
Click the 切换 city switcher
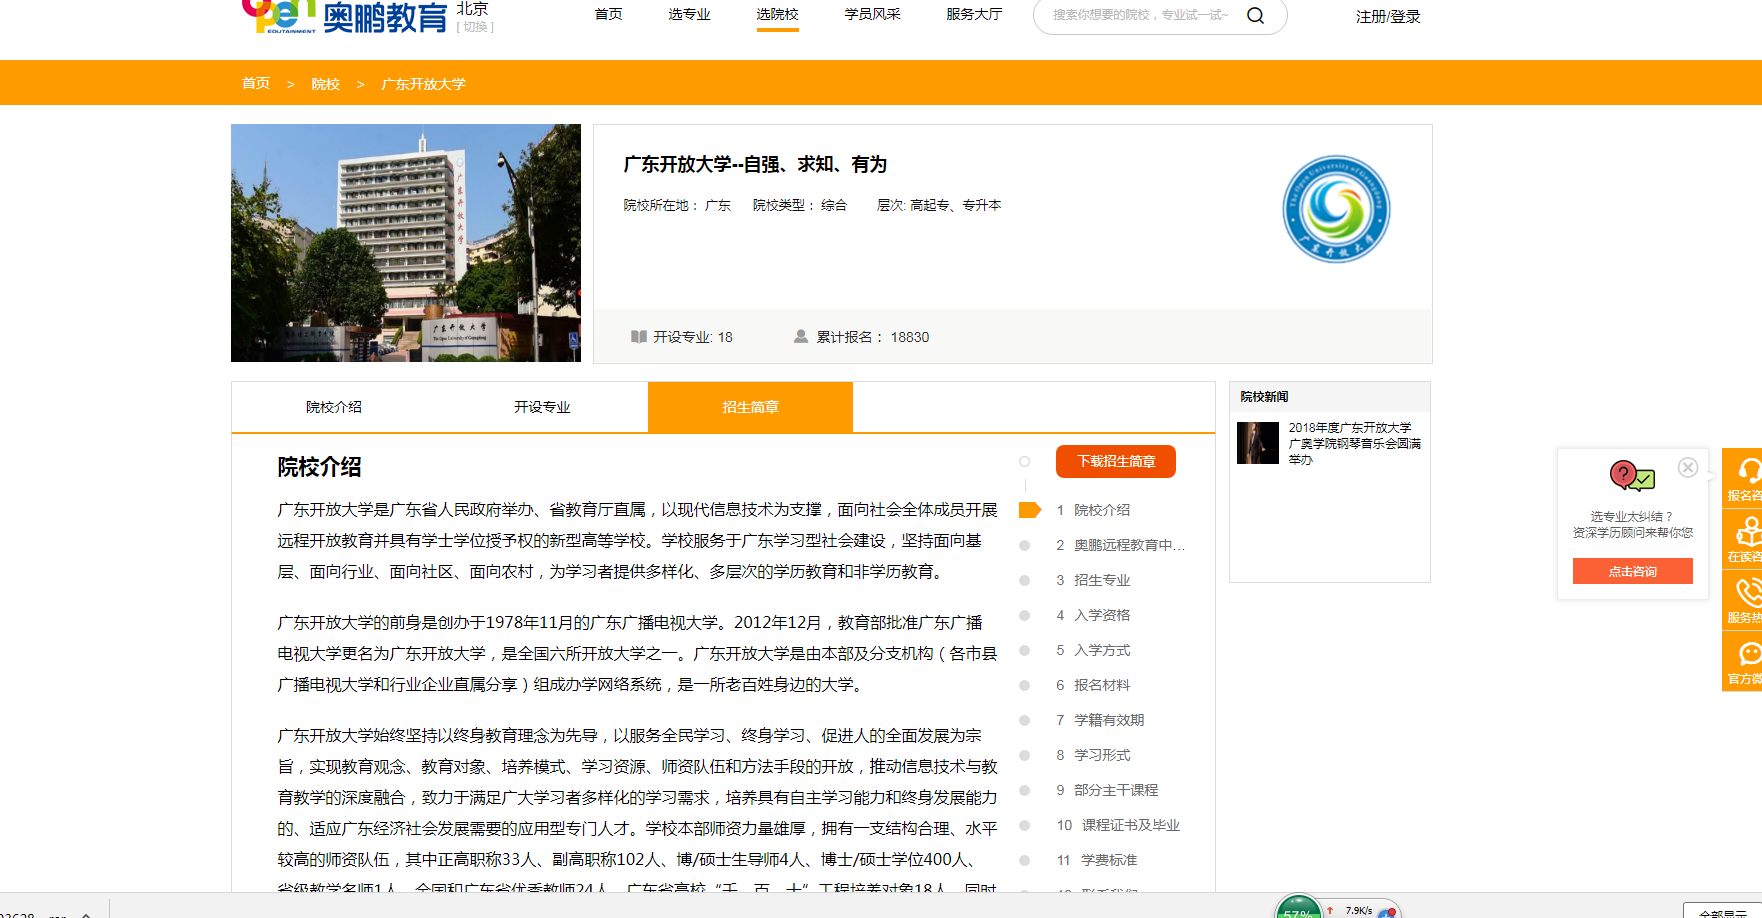475,27
